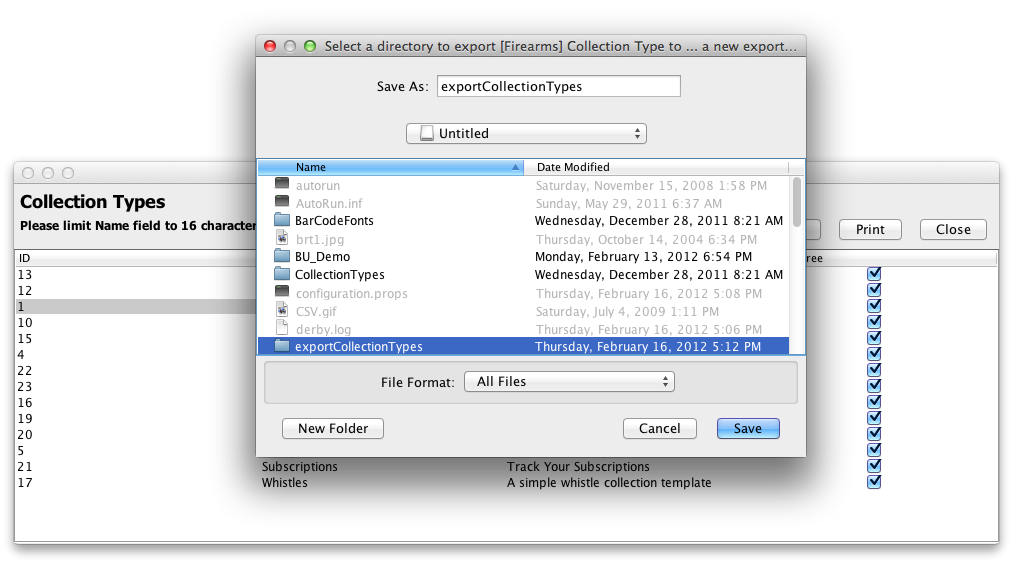This screenshot has height=564, width=1013.
Task: Click the derby.log file icon
Action: 281,329
